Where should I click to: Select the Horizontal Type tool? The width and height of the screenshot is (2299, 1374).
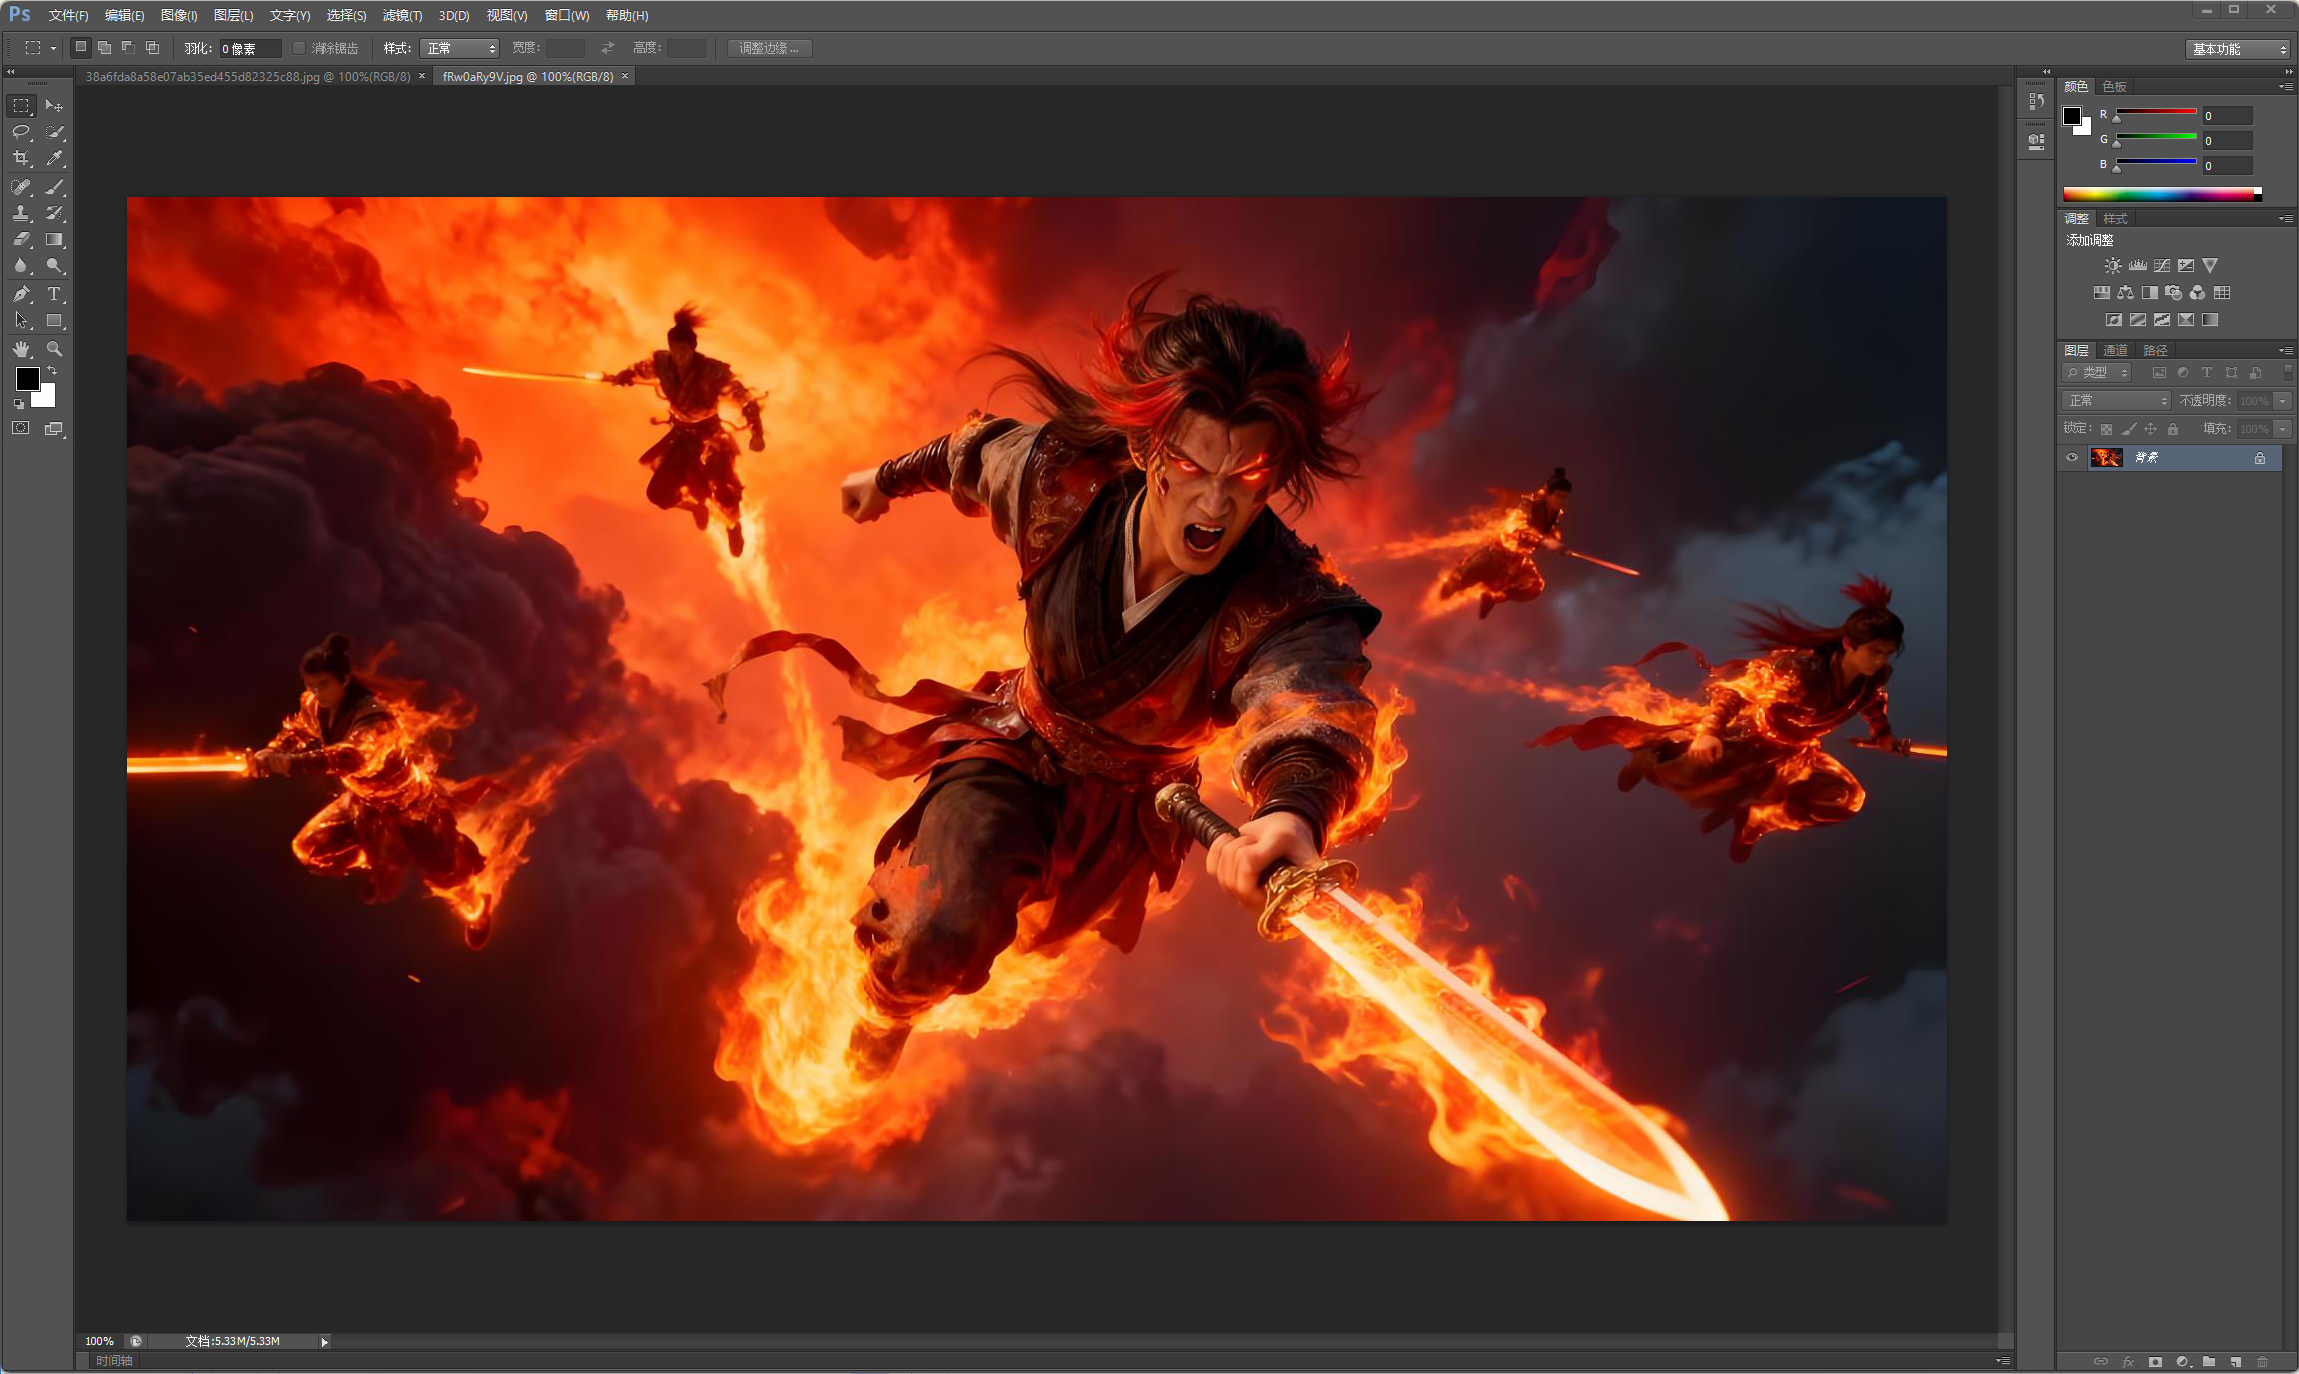[54, 294]
